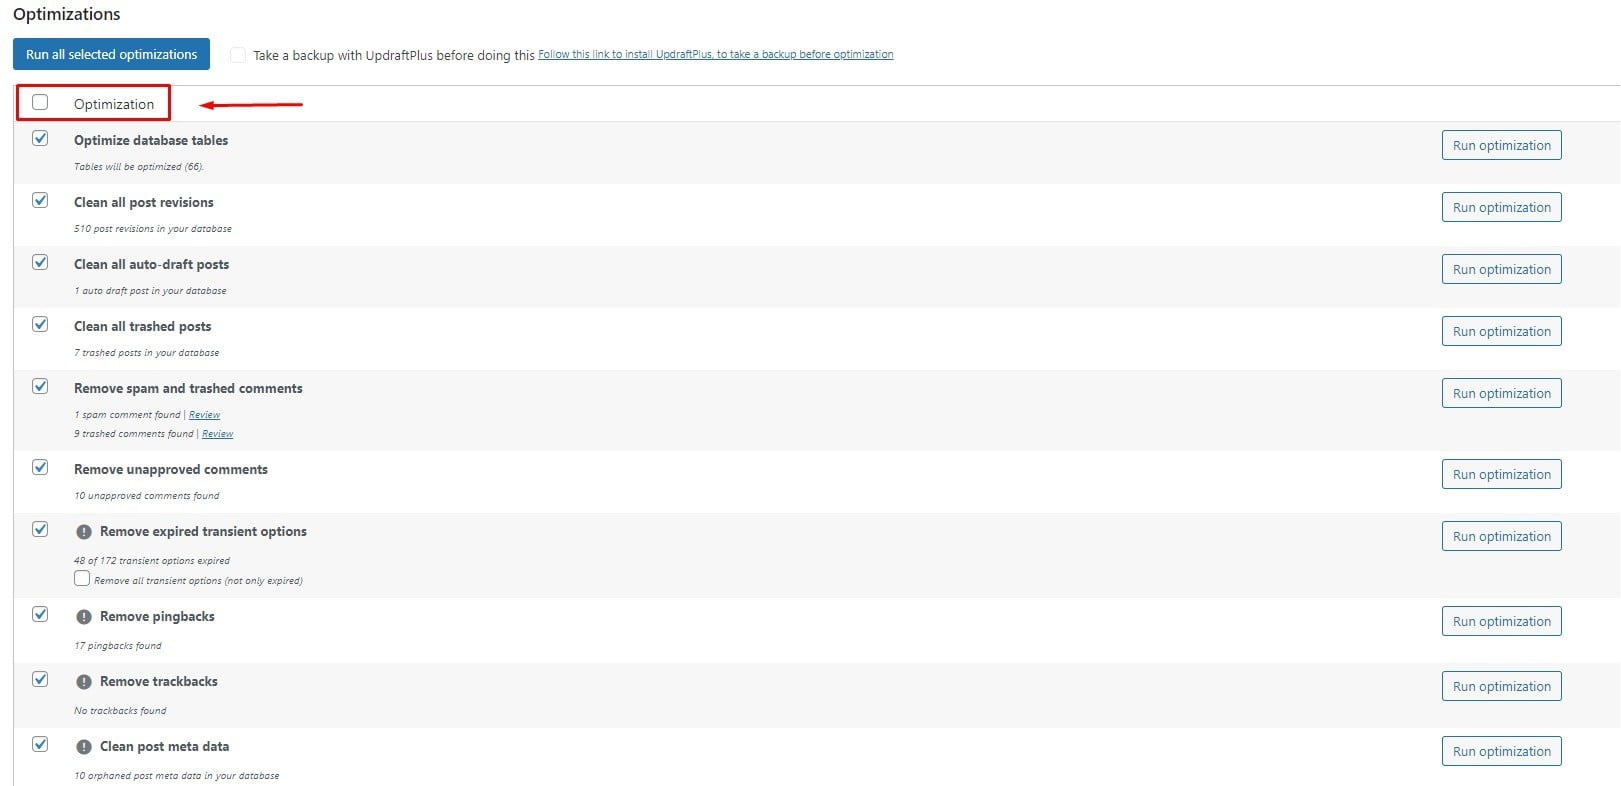Click 'Clean all post revisions' title text
This screenshot has height=786, width=1621.
click(144, 202)
